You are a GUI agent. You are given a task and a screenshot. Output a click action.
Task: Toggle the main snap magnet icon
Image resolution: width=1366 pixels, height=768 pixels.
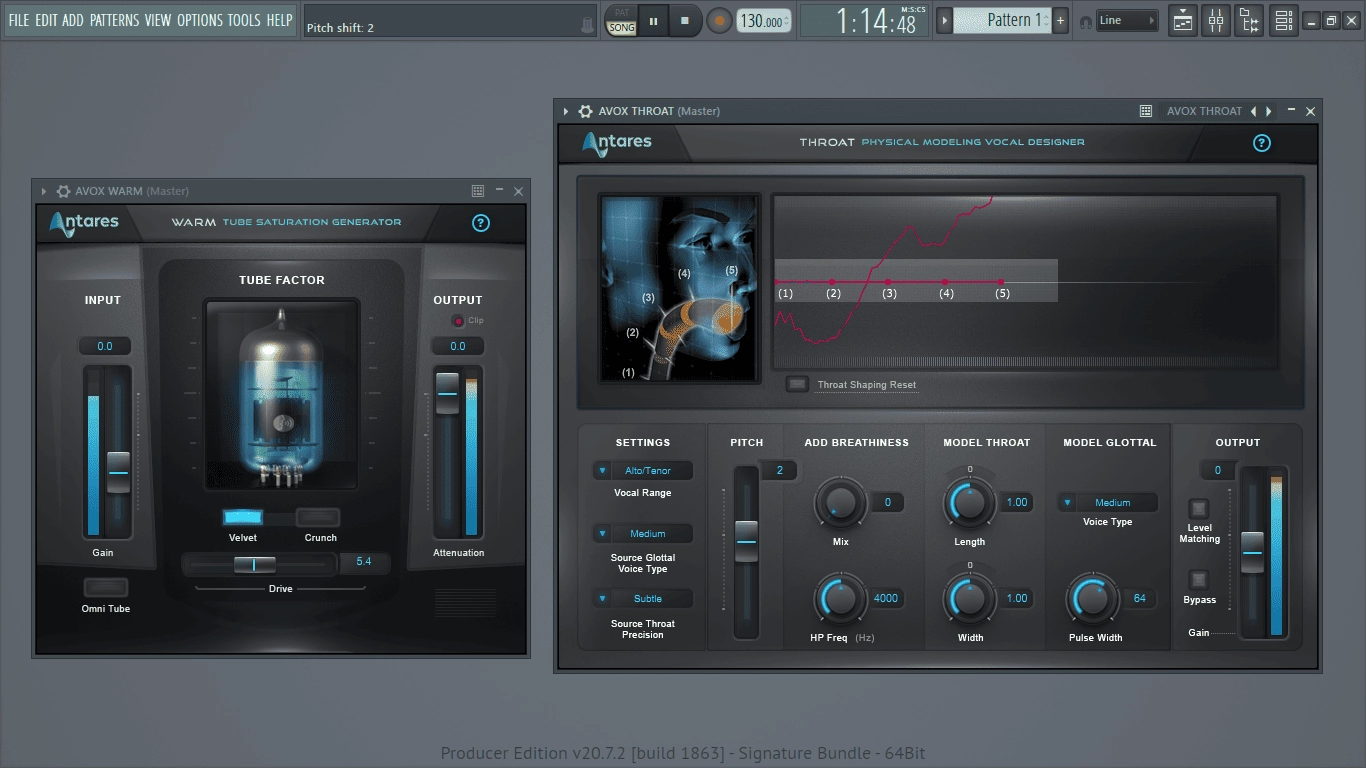pos(1085,21)
